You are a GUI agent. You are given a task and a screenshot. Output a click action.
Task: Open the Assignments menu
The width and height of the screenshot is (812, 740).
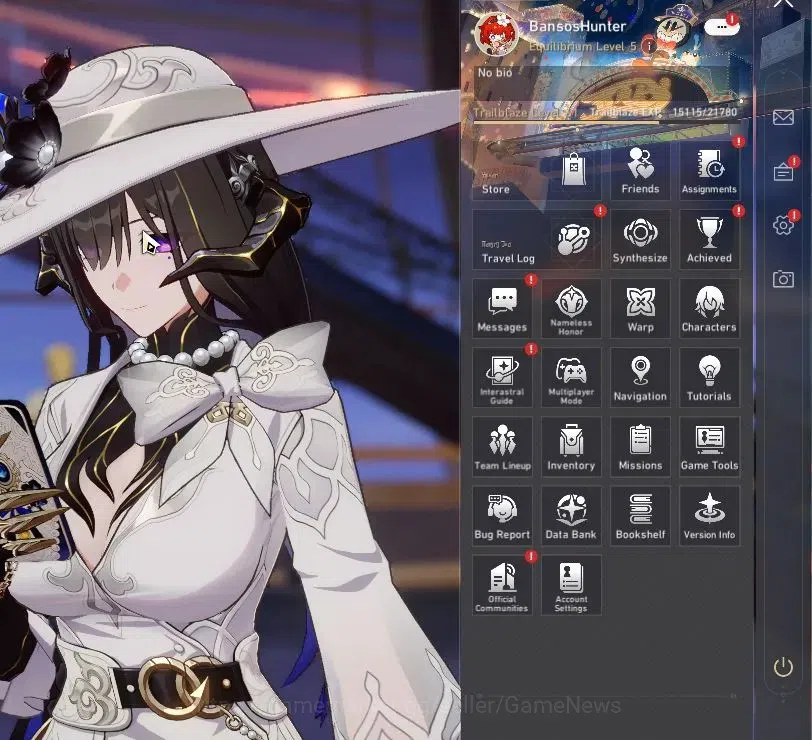[709, 171]
